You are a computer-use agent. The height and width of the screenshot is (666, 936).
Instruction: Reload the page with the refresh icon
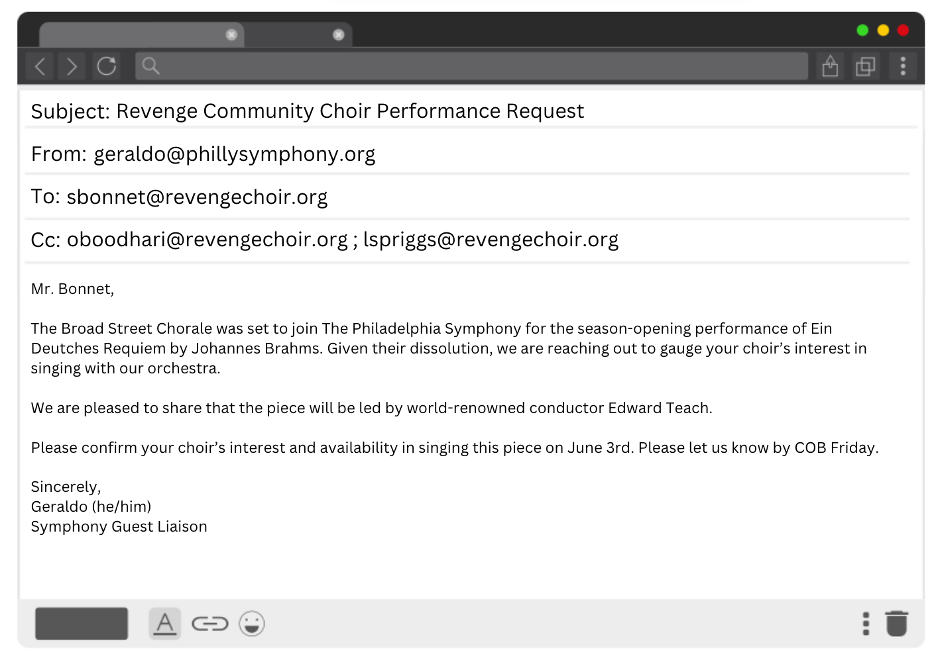pos(106,67)
